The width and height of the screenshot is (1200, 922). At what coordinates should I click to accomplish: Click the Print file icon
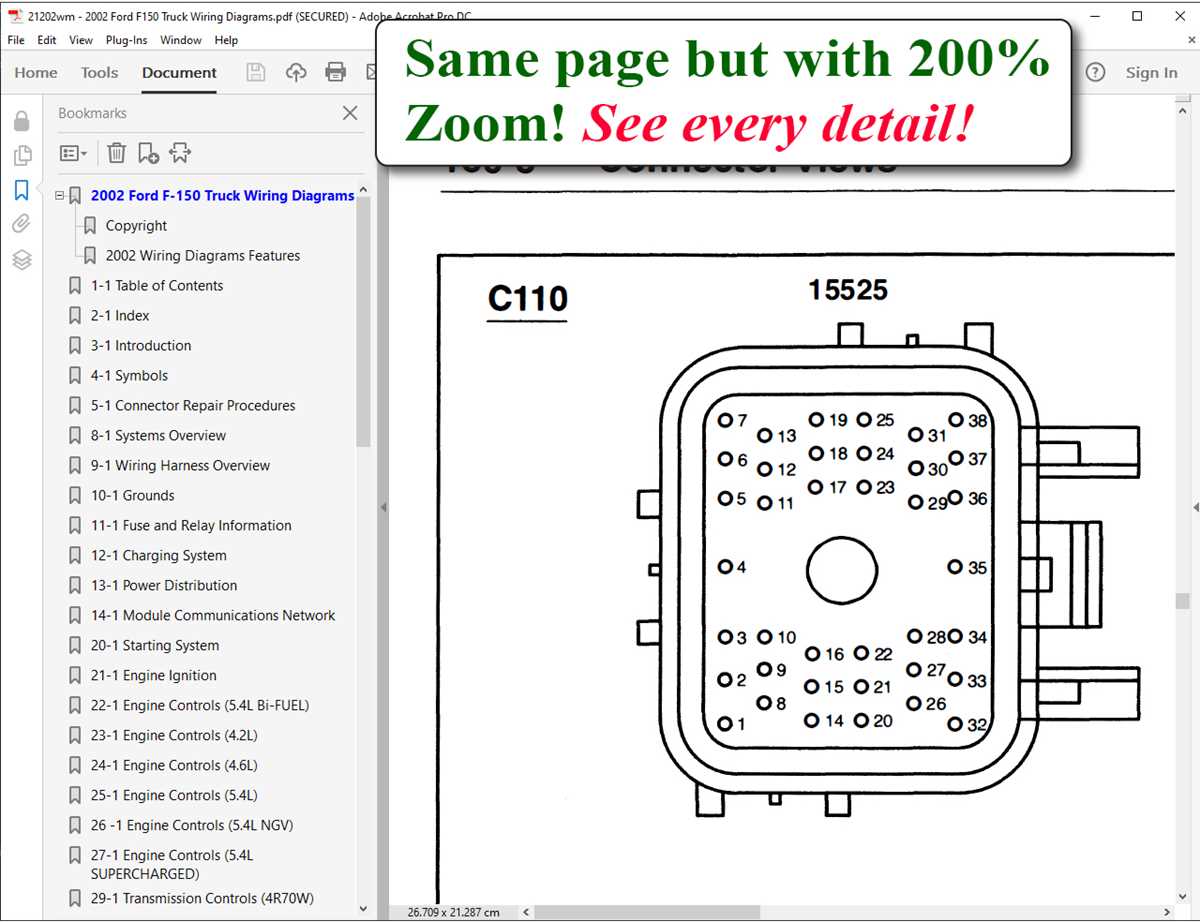[336, 72]
